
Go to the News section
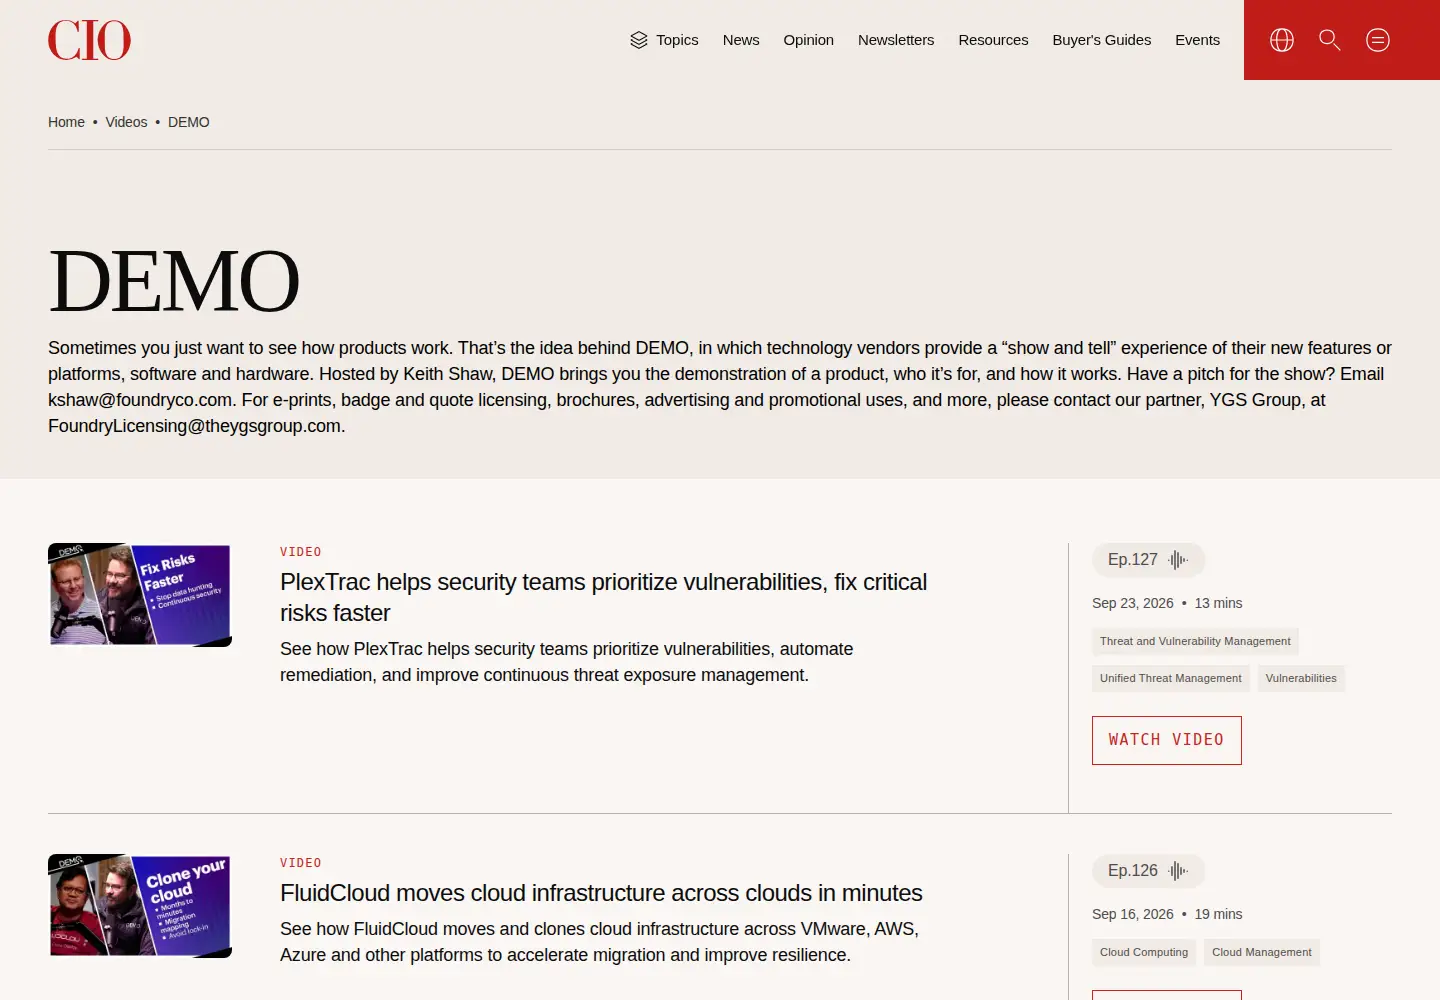coord(741,40)
